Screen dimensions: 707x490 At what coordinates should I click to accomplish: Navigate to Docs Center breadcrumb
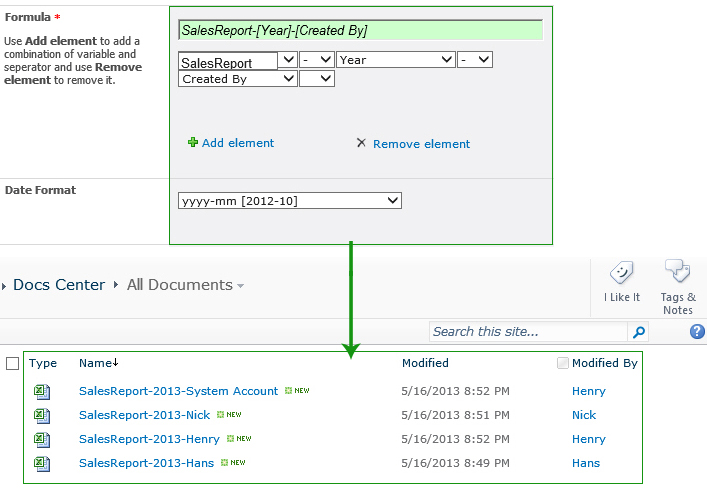pos(59,285)
